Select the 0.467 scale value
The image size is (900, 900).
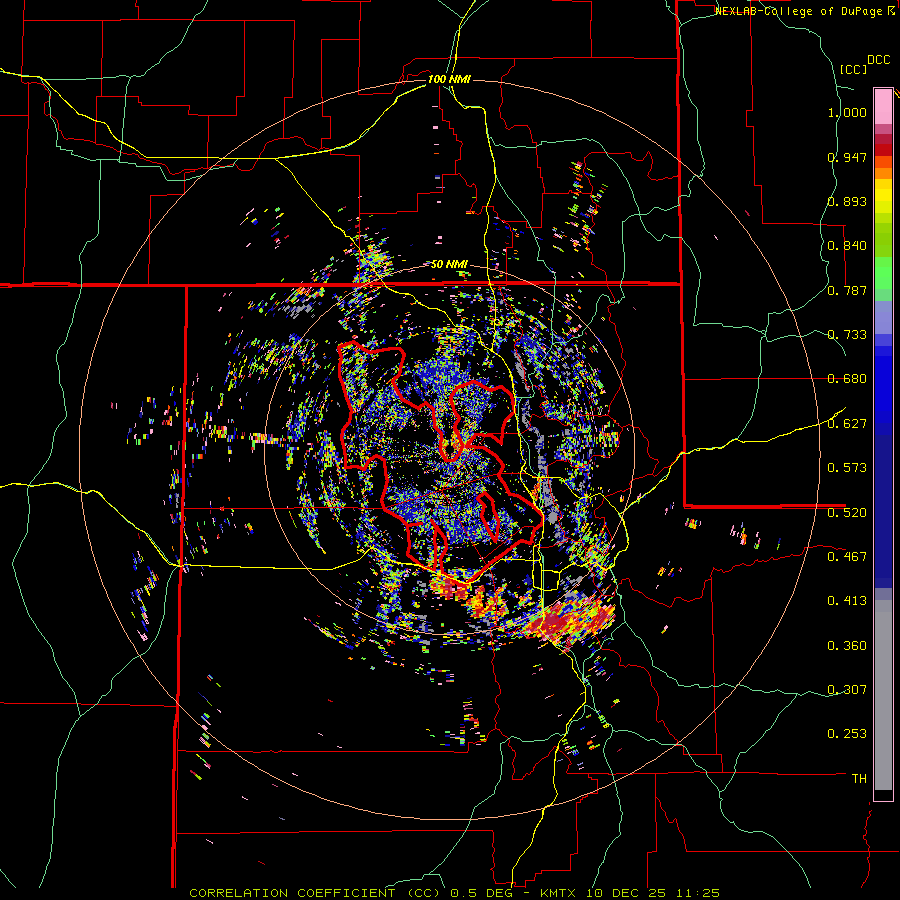pos(847,556)
